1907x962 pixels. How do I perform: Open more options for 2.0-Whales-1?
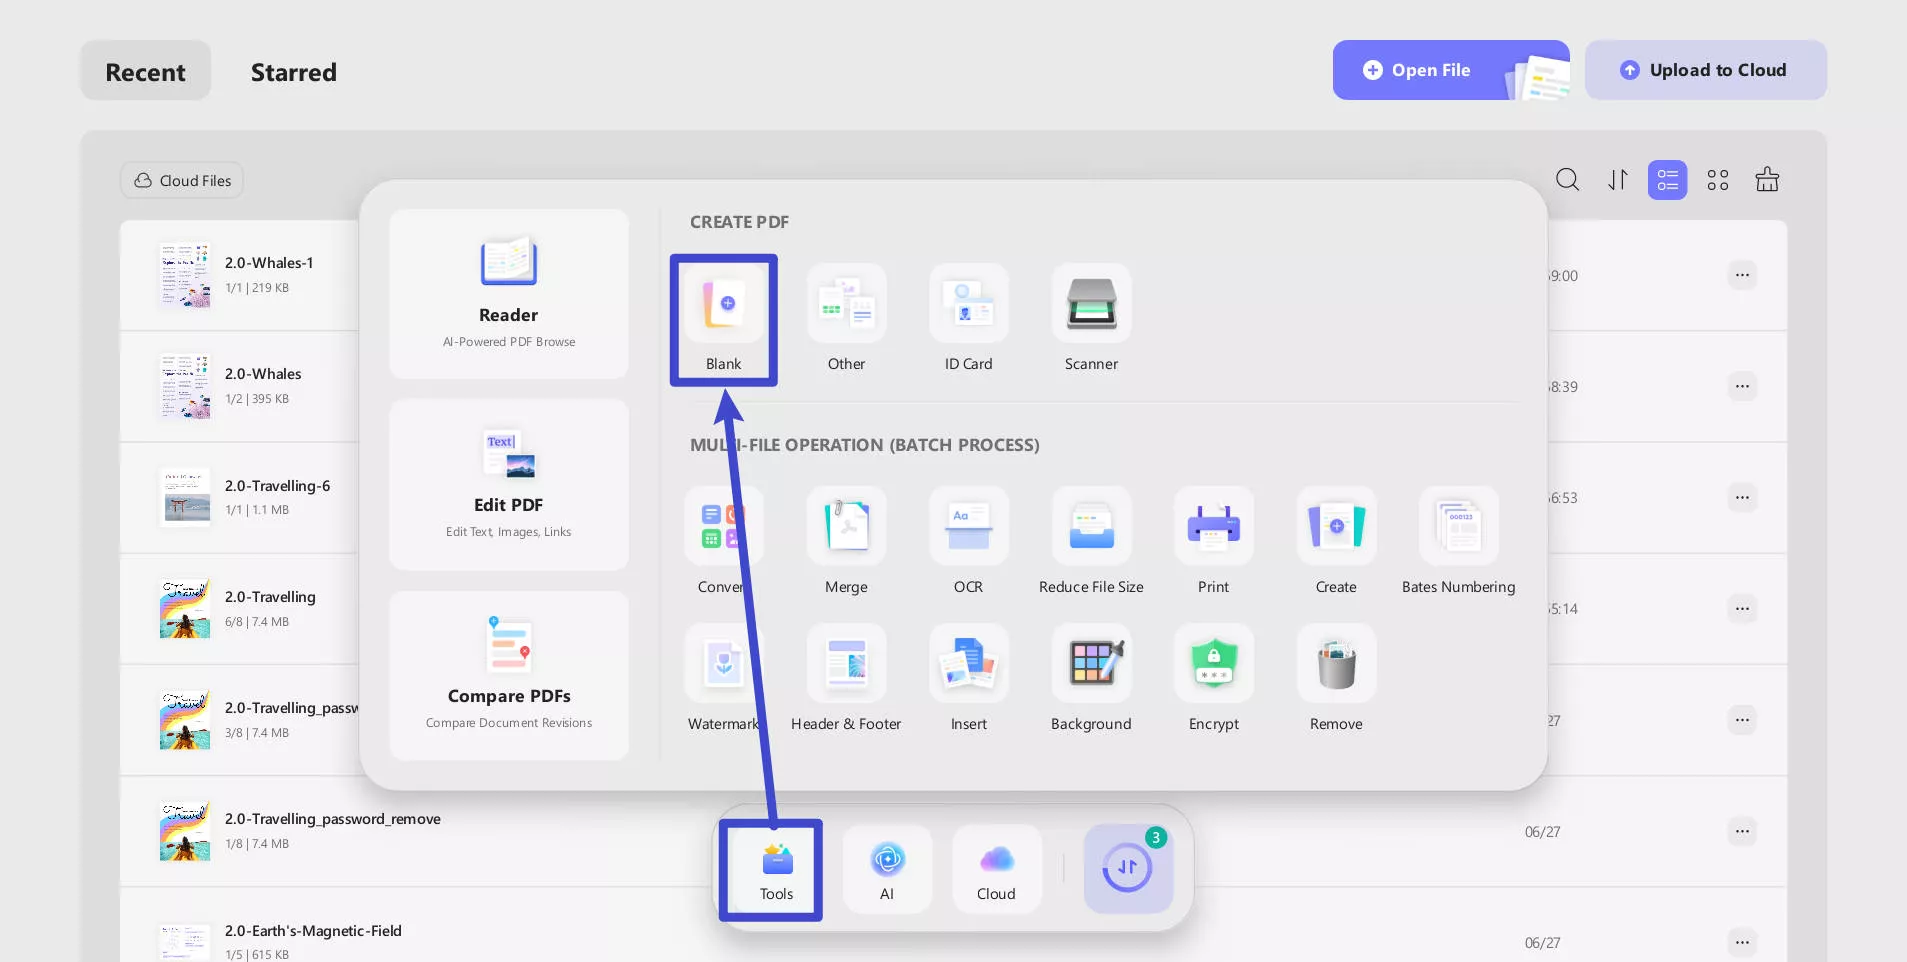pyautogui.click(x=1742, y=275)
